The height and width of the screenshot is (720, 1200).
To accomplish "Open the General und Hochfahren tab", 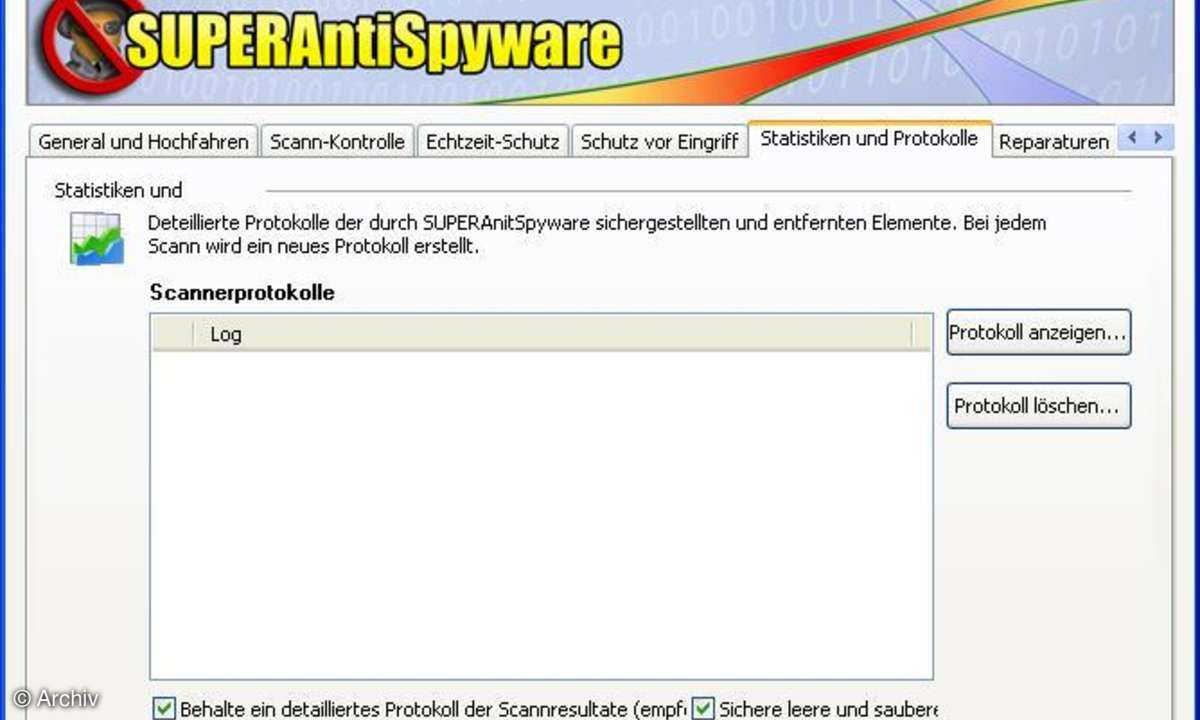I will 143,141.
